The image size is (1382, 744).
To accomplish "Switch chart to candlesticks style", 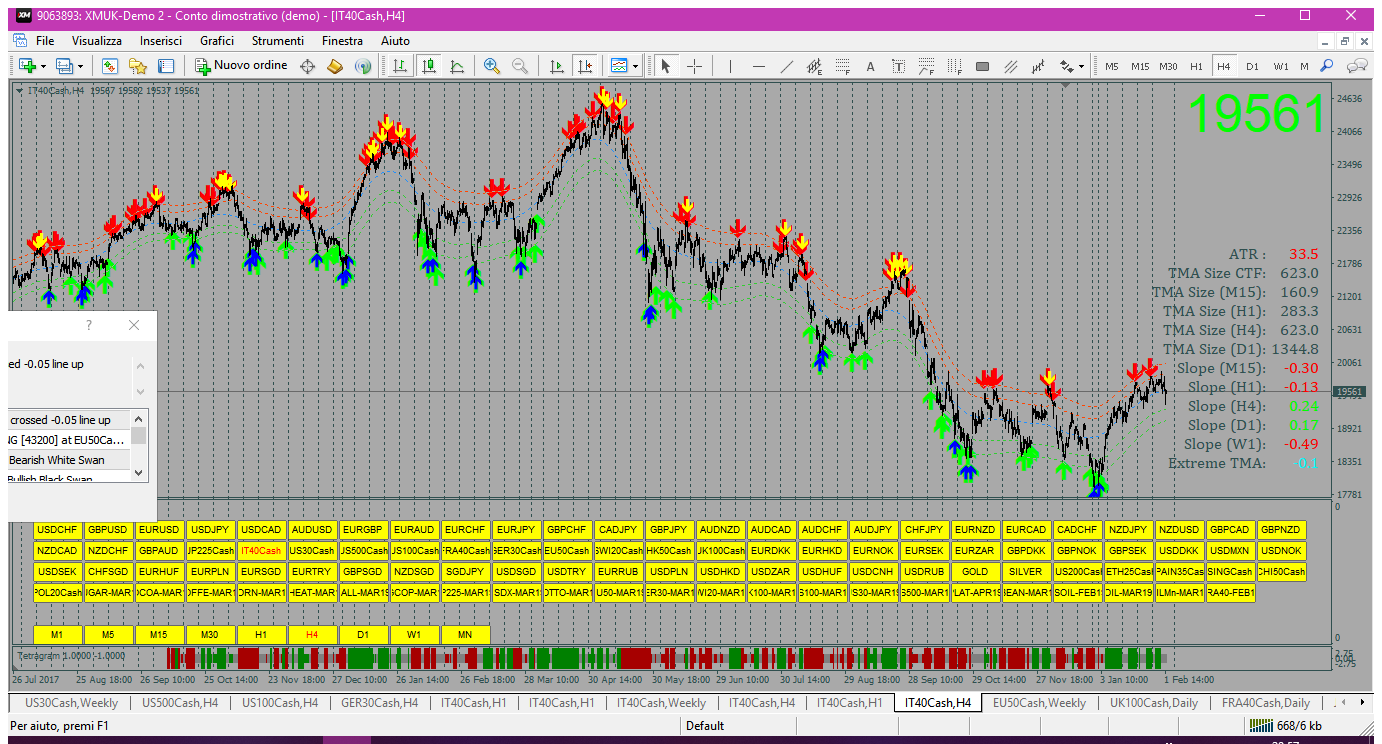I will (x=429, y=66).
